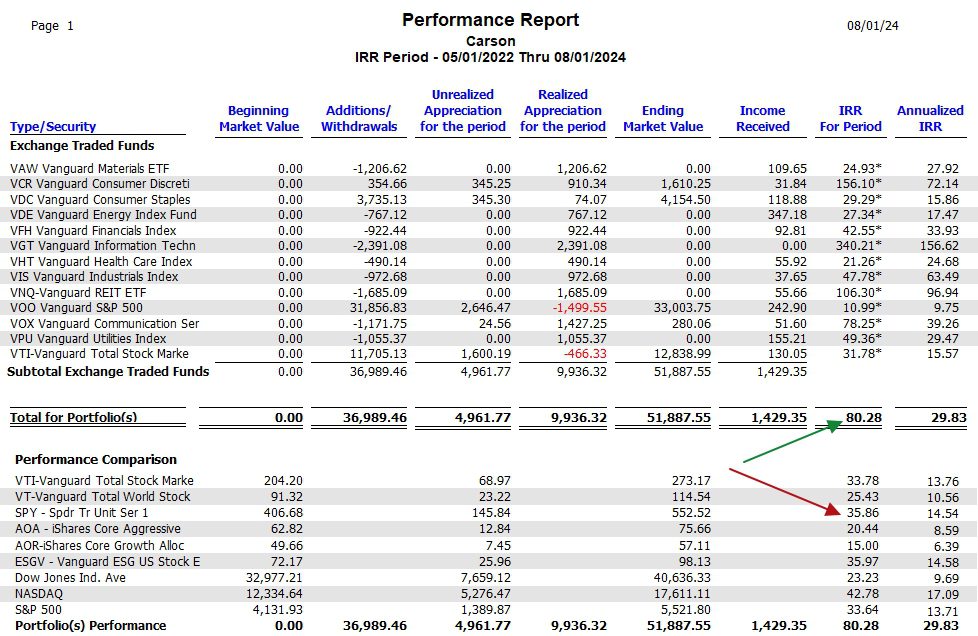Select VOX Vanguard Communication Ser row
Screen dimensions: 978x636
pyautogui.click(x=488, y=323)
